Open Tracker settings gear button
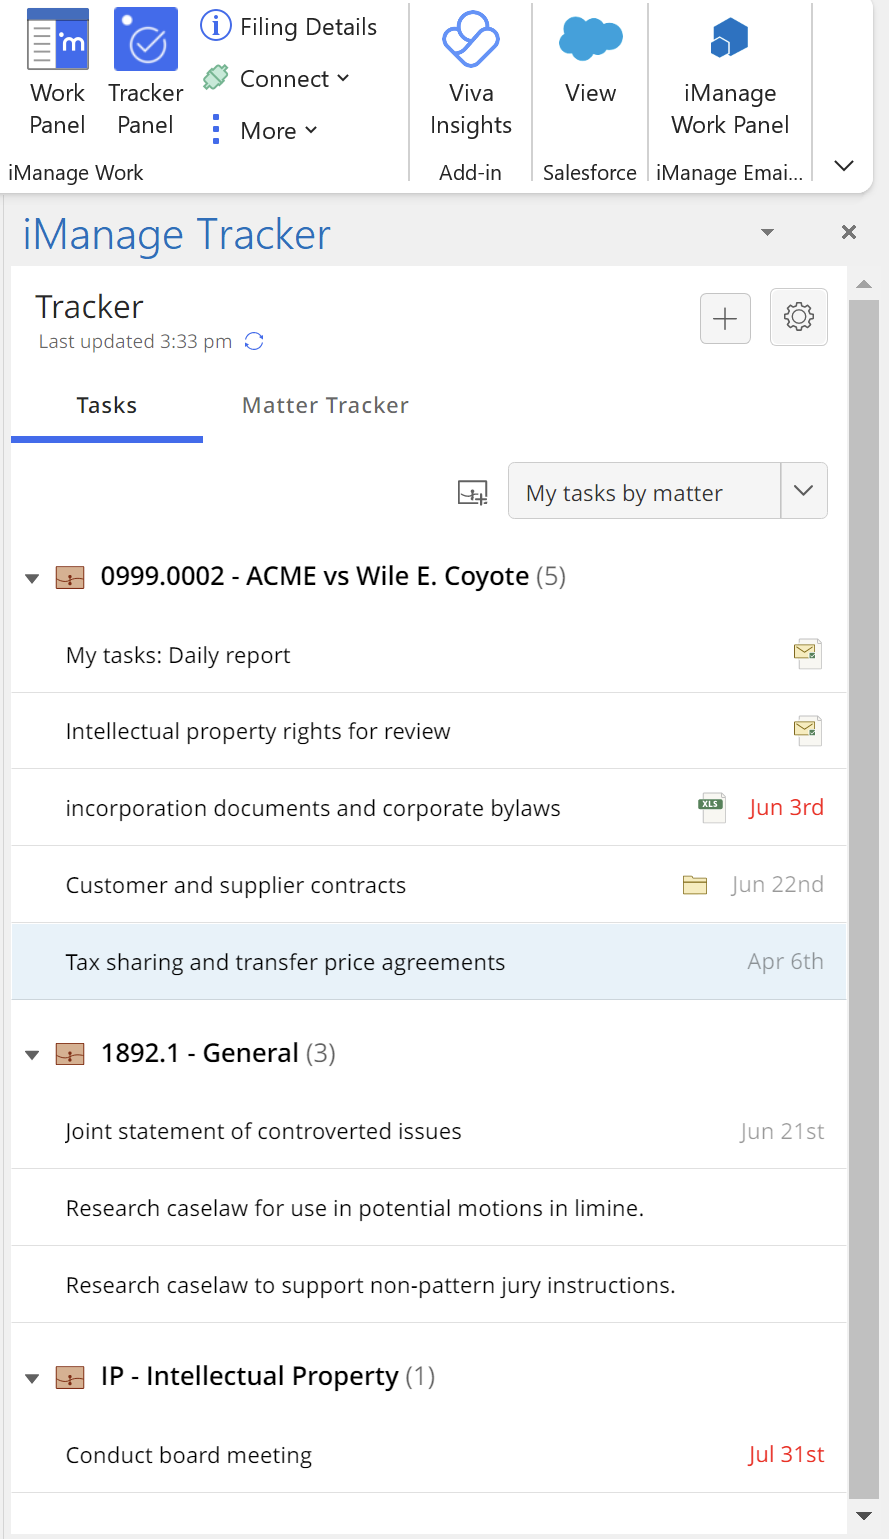The width and height of the screenshot is (889, 1539). coord(798,318)
